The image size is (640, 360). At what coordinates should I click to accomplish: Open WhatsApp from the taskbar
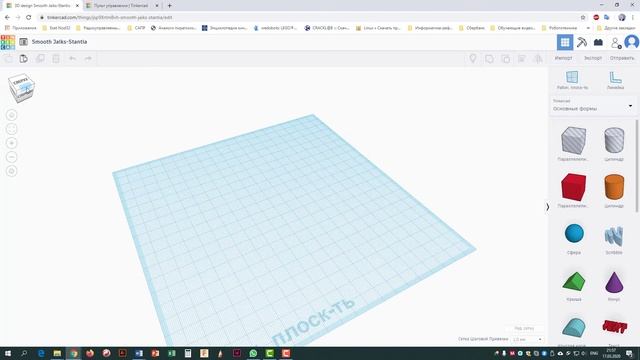(253, 353)
